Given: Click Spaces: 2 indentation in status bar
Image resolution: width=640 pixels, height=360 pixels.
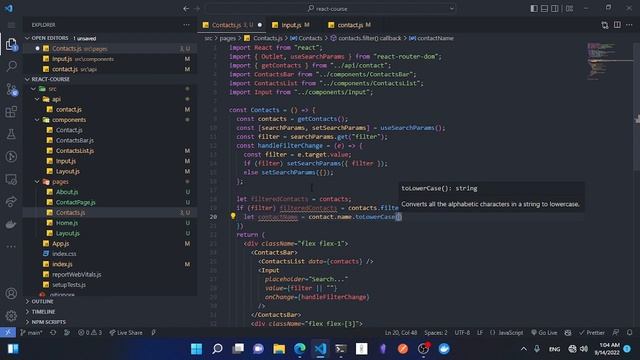Looking at the screenshot, I should [436, 333].
